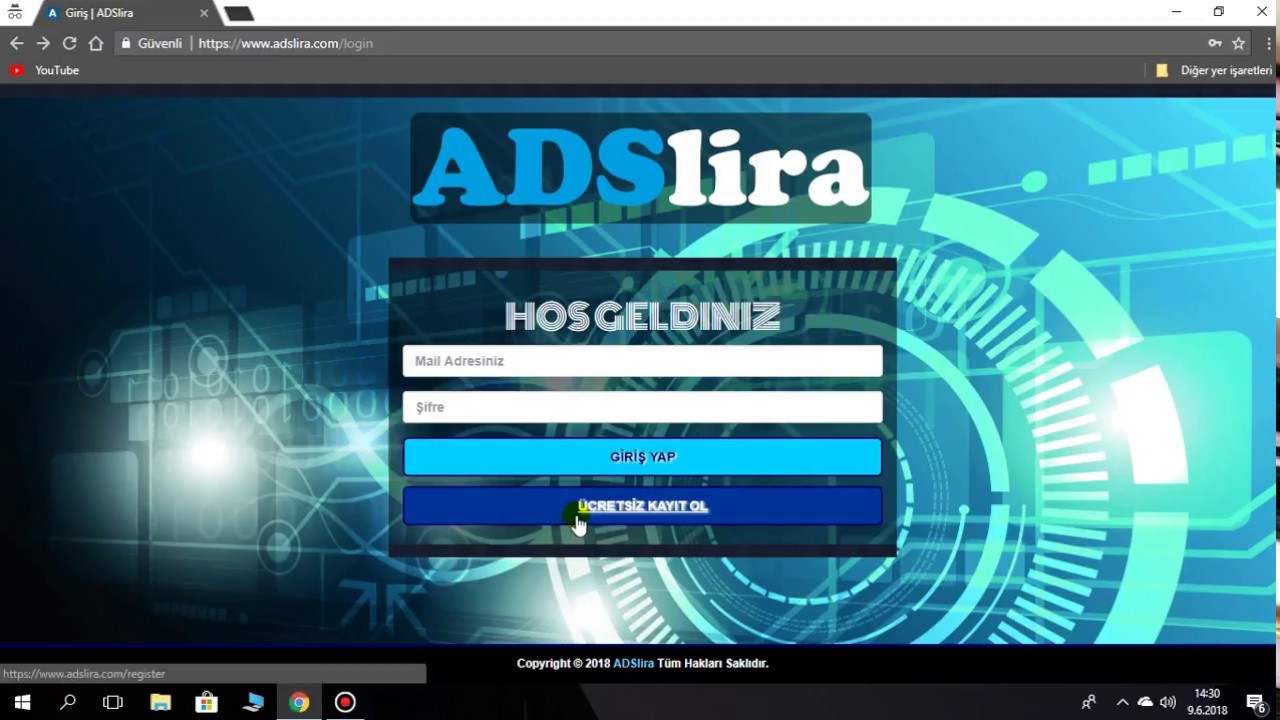Screen dimensions: 1280x720
Task: Show hidden system tray icons
Action: [1122, 702]
